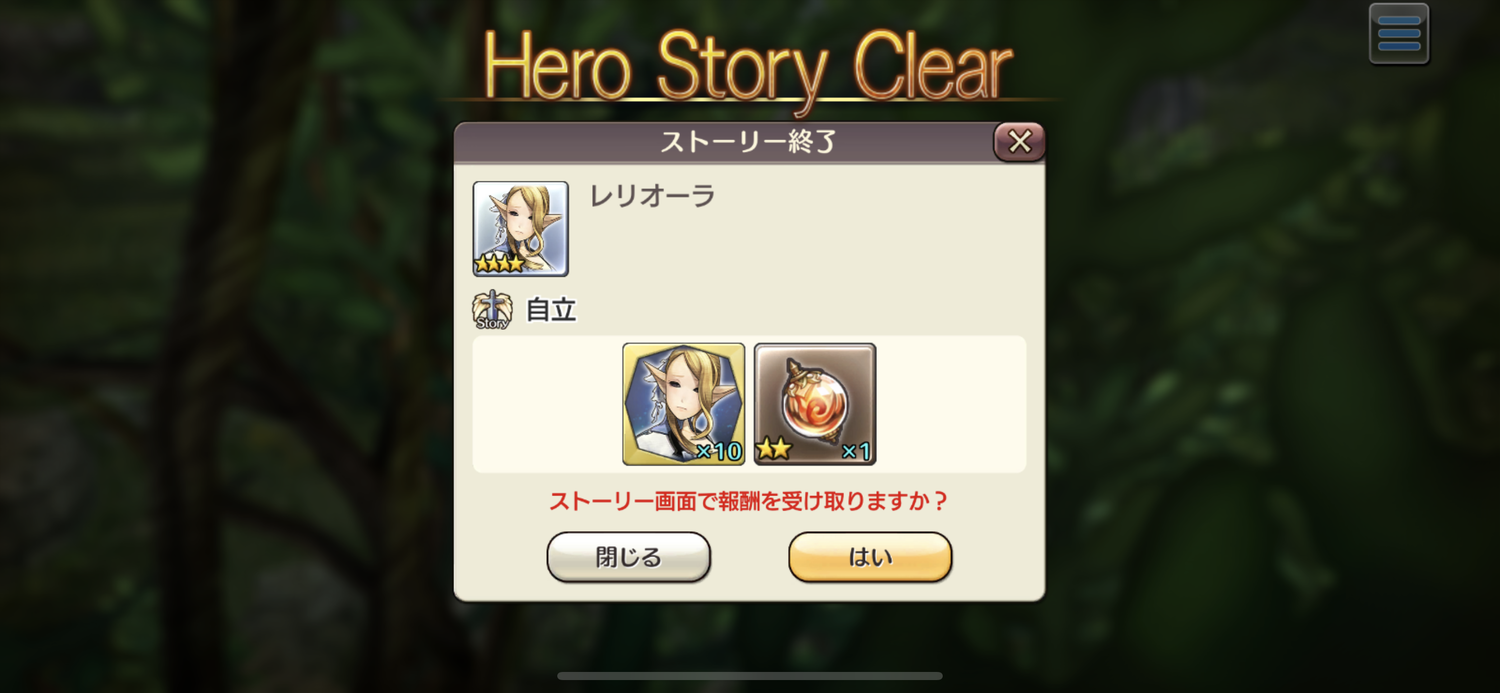The image size is (1500, 693).
Task: Click the 閉じる button
Action: click(628, 557)
